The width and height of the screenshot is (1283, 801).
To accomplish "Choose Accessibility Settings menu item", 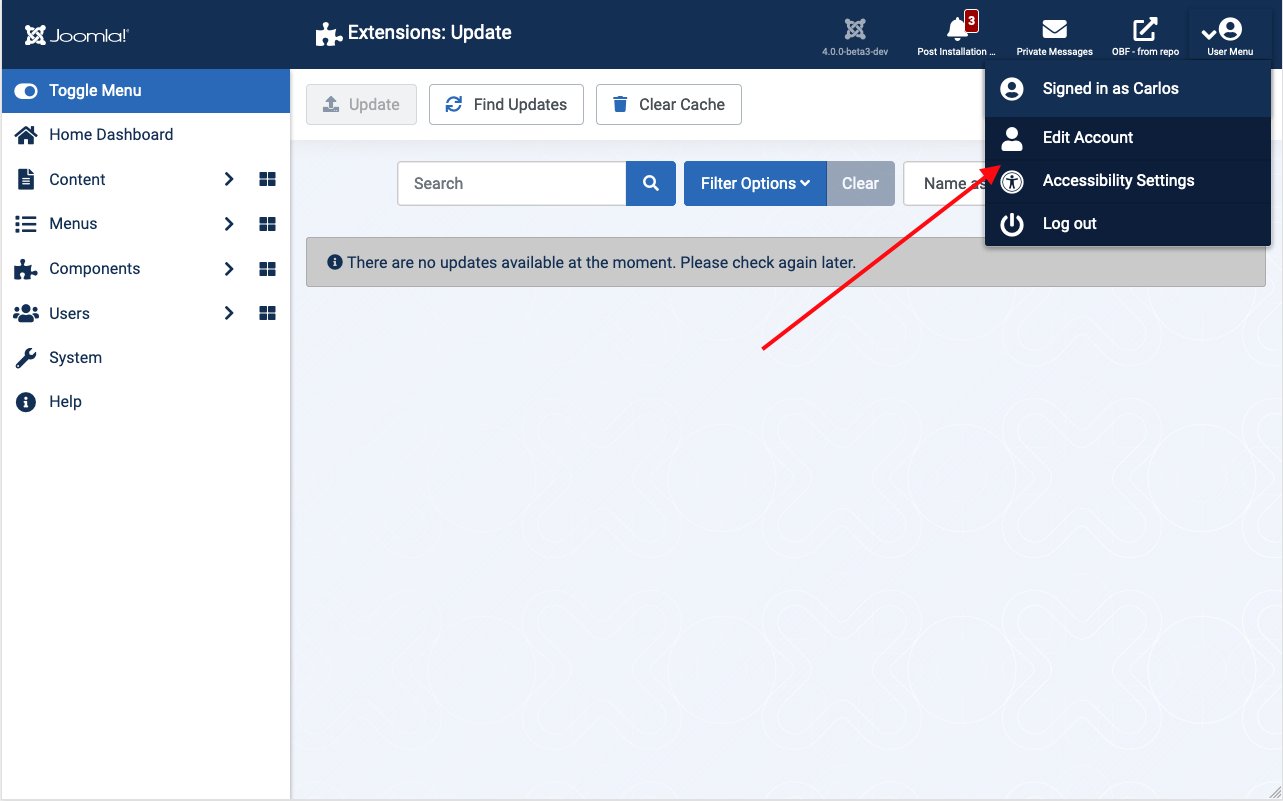I will [x=1118, y=181].
